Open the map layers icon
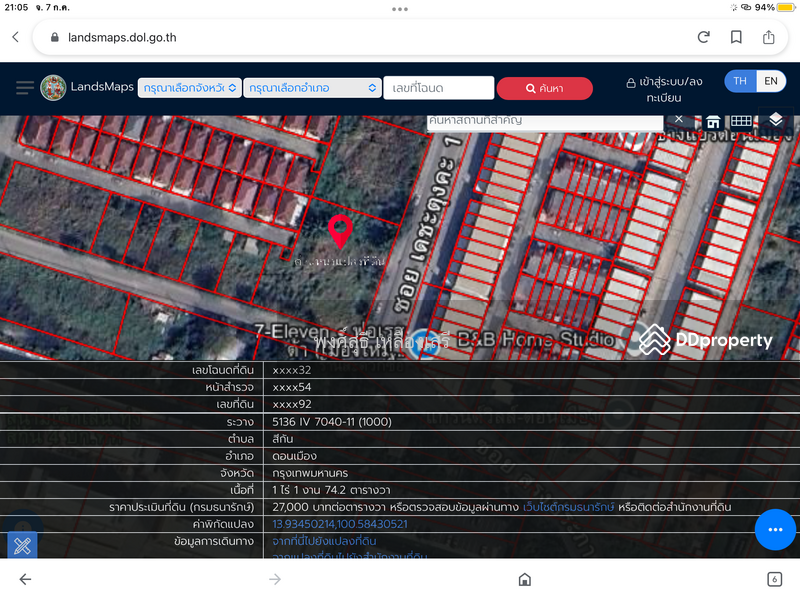This screenshot has width=800, height=600. [x=776, y=120]
